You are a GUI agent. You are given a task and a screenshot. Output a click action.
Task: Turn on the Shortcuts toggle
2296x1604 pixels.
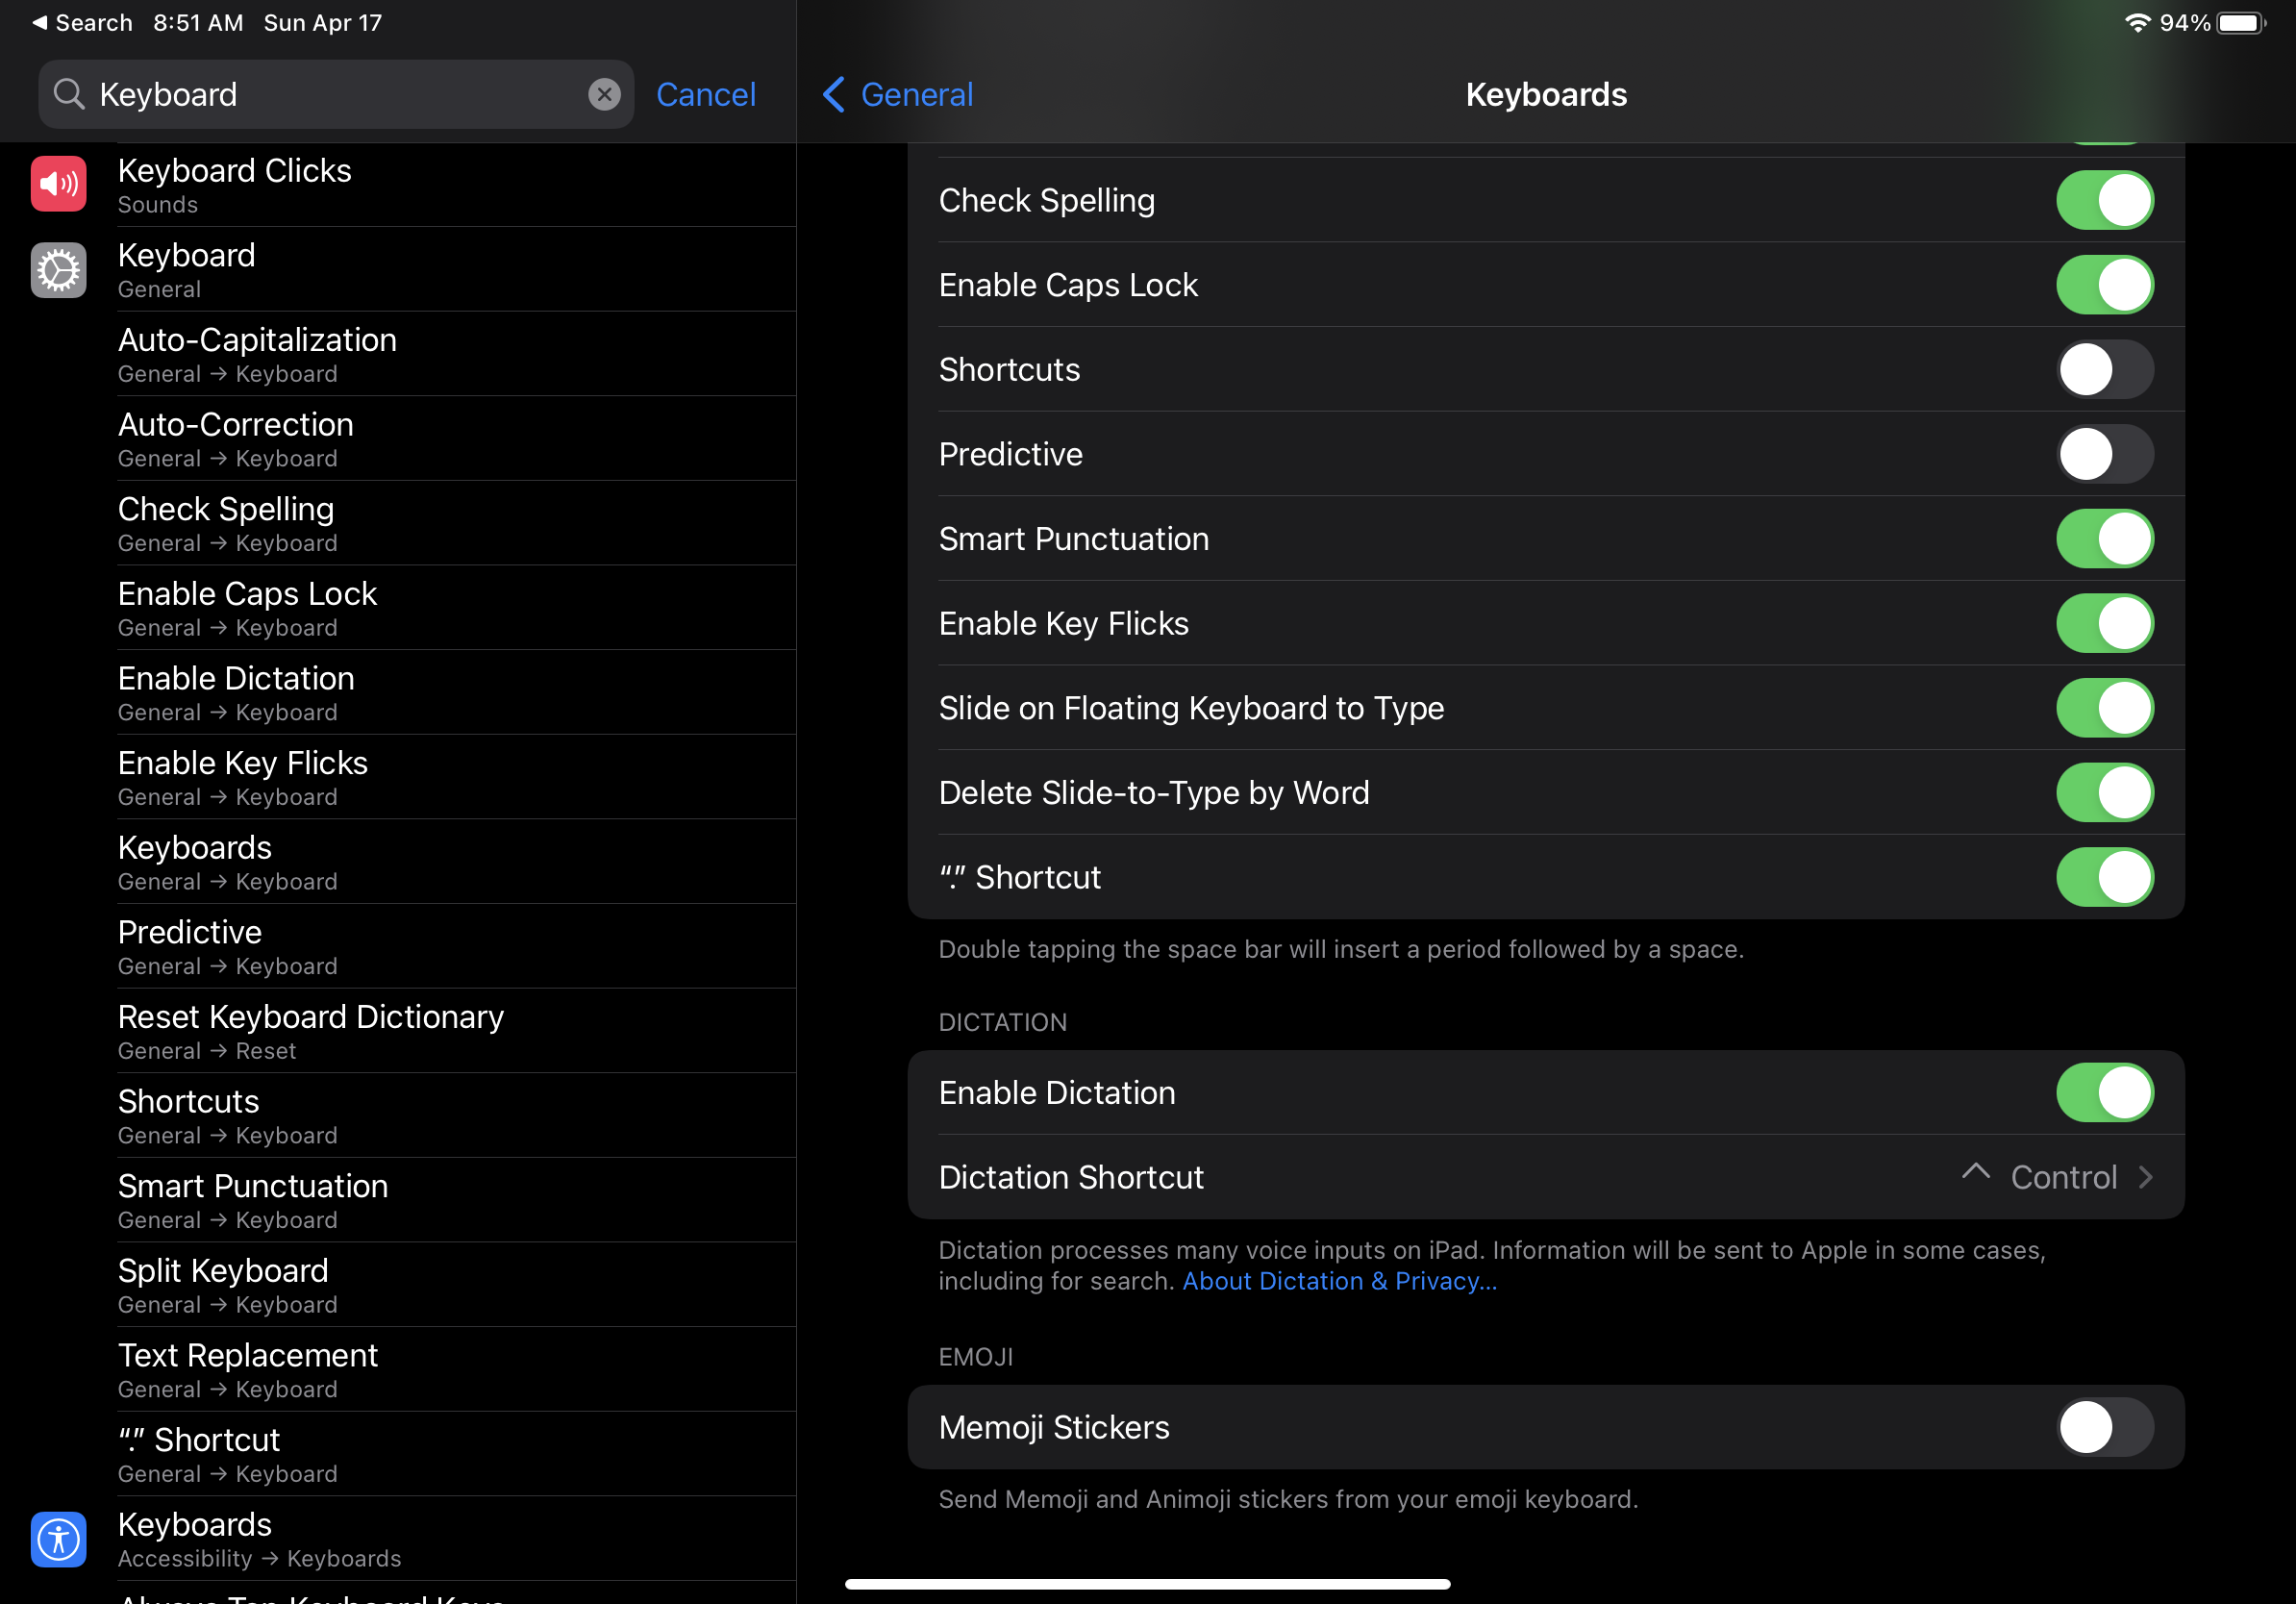coord(2104,370)
